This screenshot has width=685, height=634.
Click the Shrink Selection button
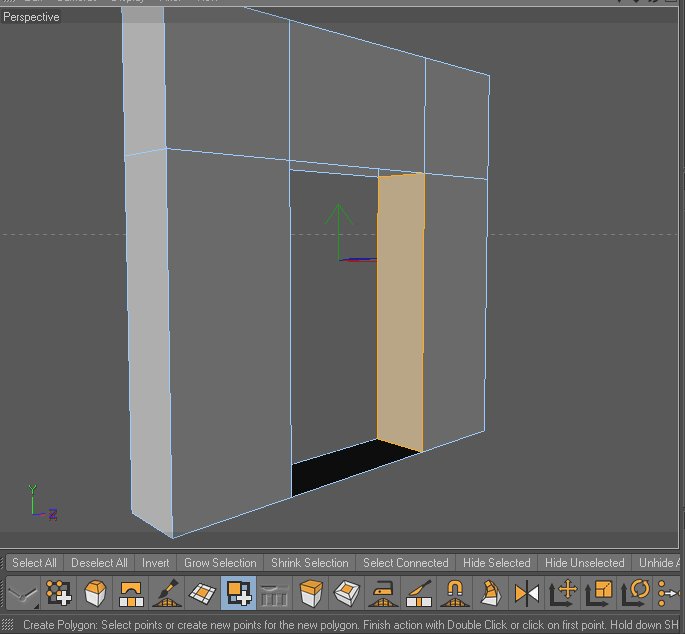310,563
